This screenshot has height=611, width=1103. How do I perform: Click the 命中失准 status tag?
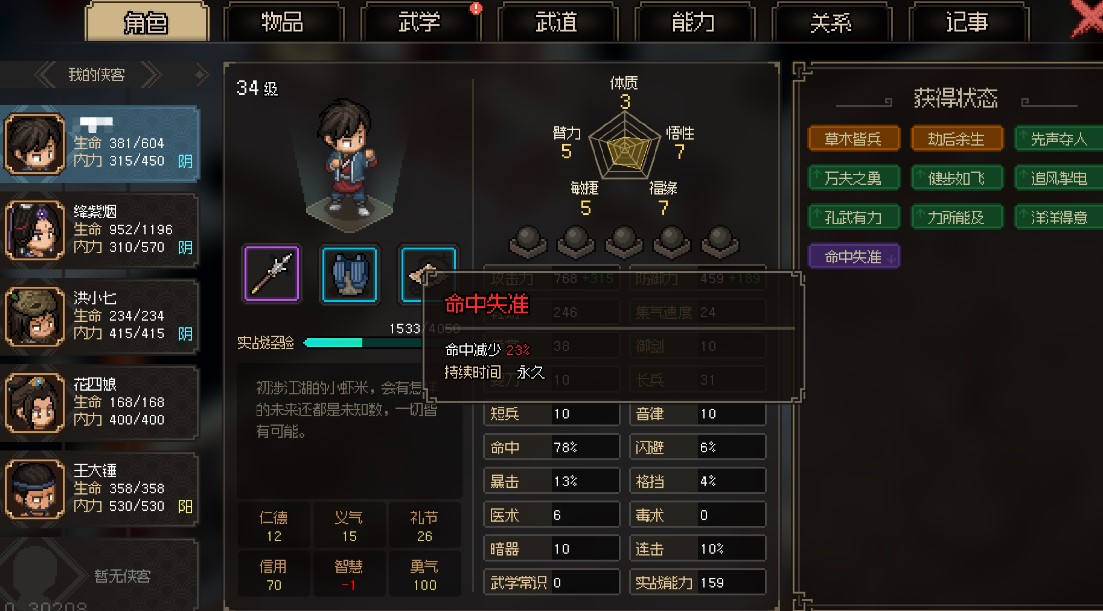click(x=853, y=257)
